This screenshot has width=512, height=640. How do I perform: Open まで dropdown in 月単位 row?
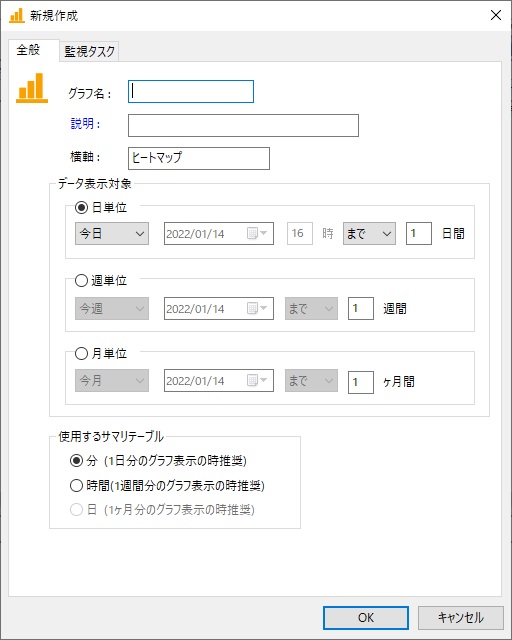[311, 380]
